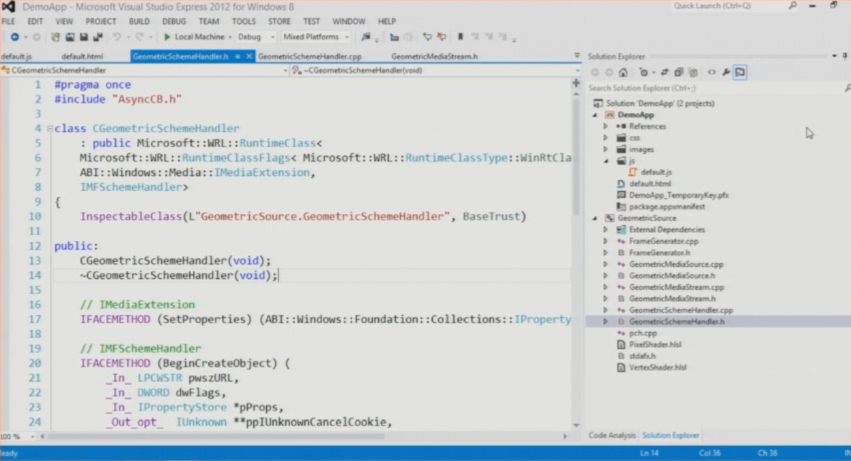Click the editor horizontal scrollbar

tap(215, 436)
